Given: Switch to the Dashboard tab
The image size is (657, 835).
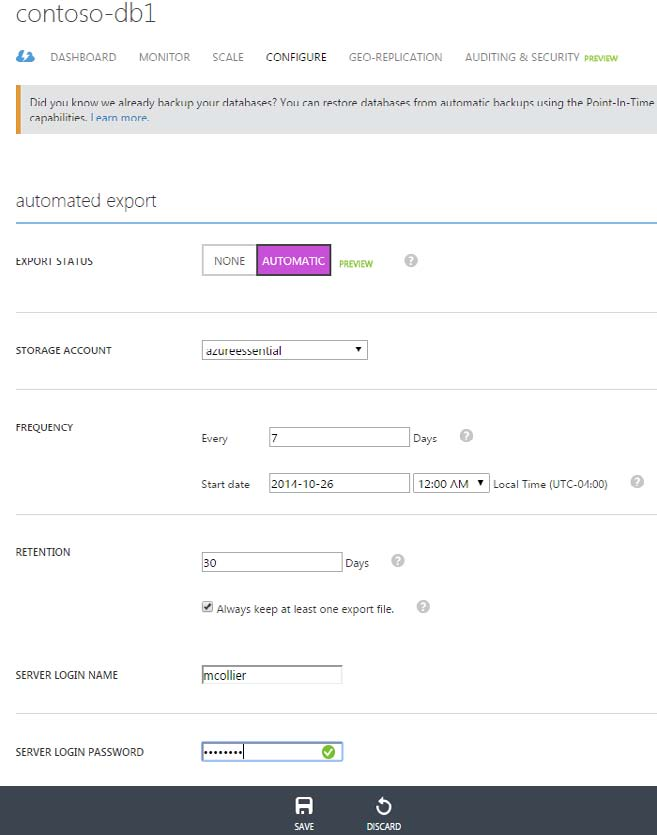Looking at the screenshot, I should pyautogui.click(x=83, y=57).
